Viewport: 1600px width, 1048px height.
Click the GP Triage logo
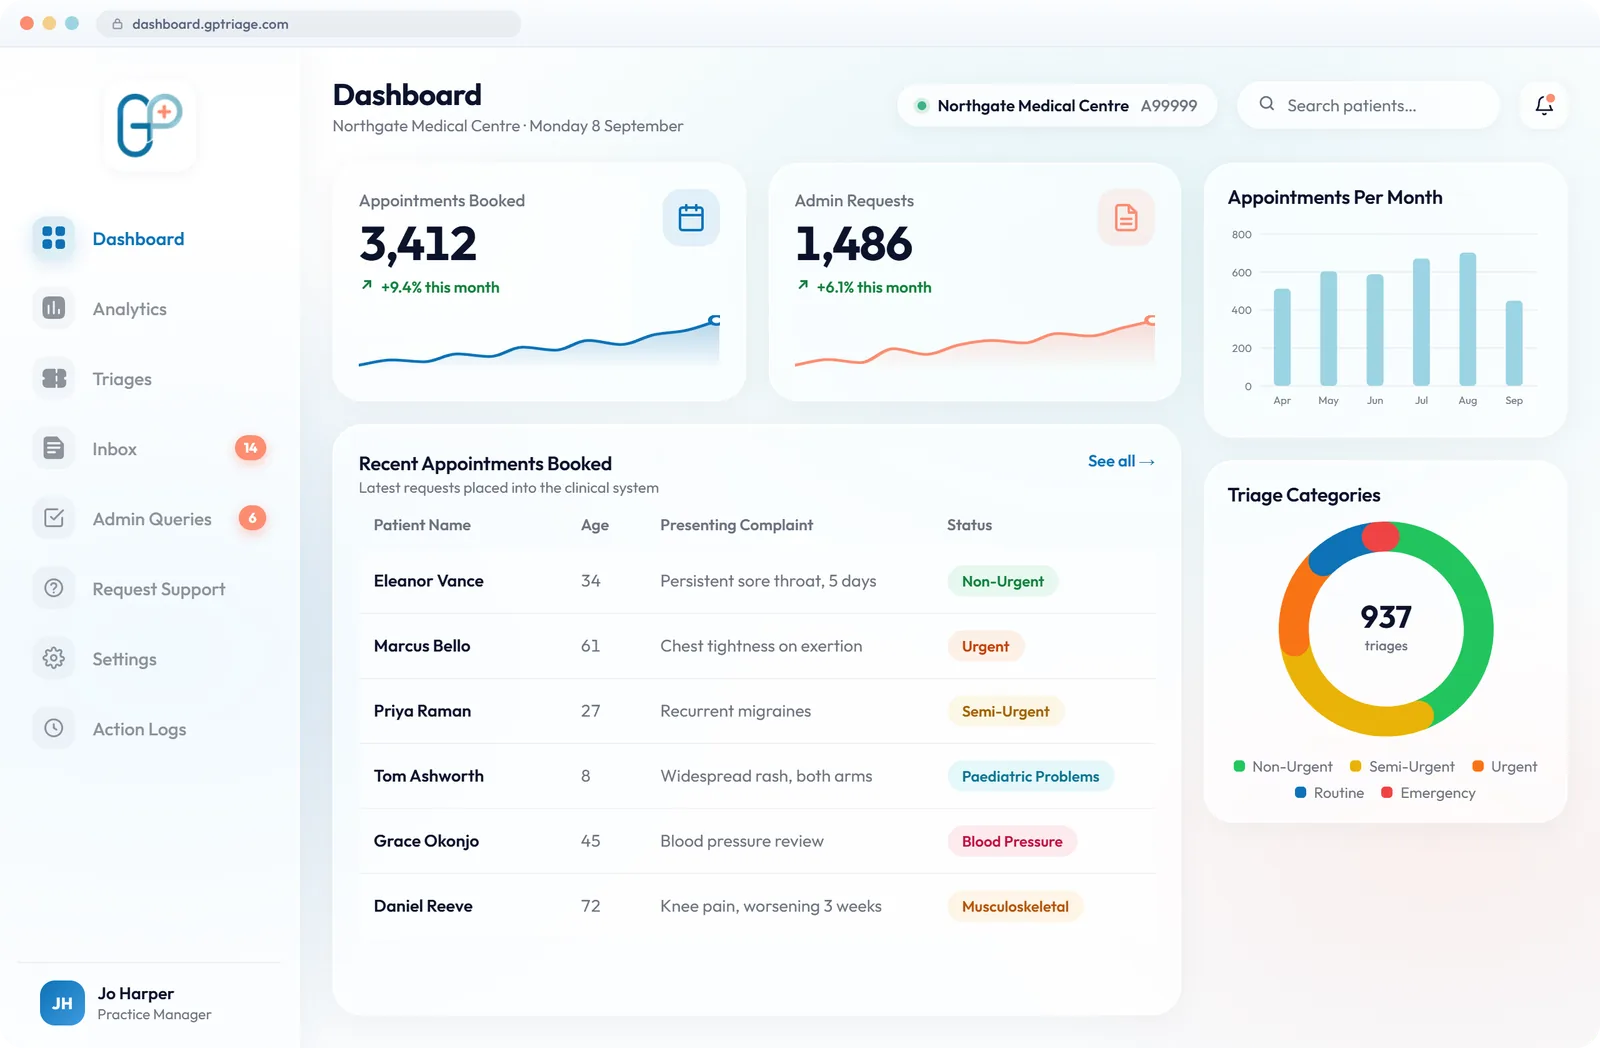pos(150,125)
